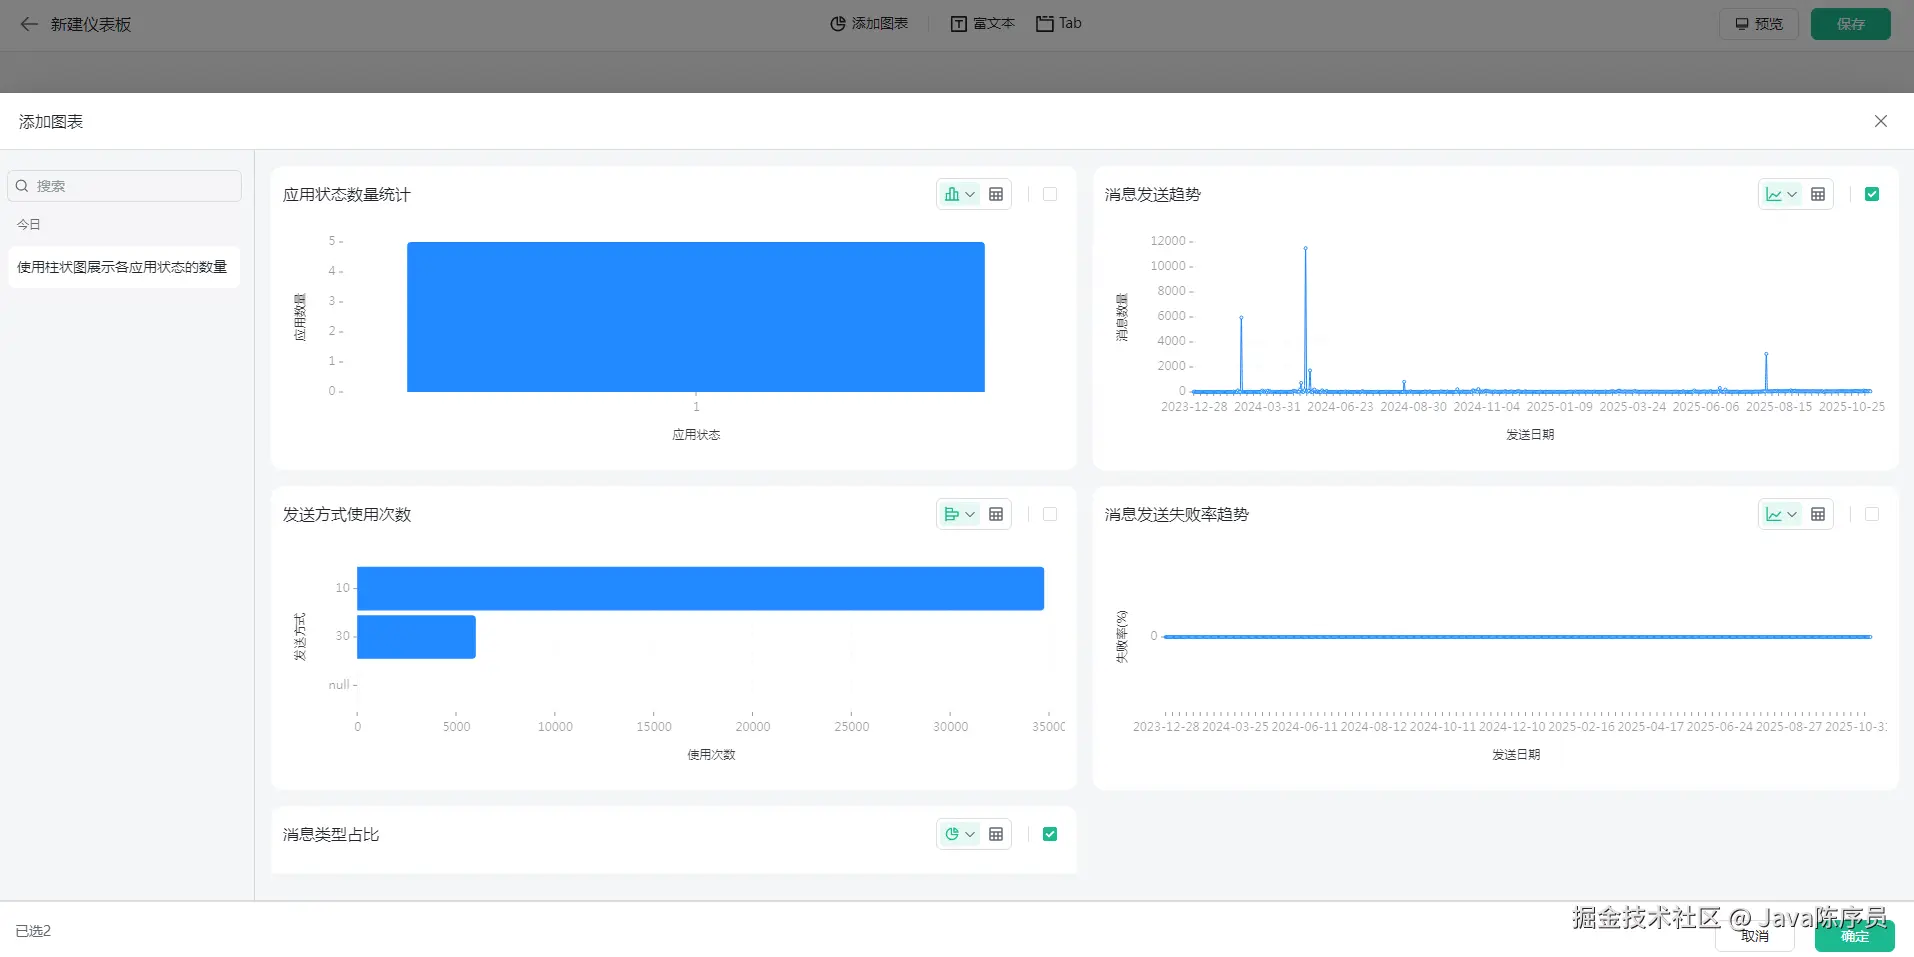Switch 发送方式使用次数 to table view
The height and width of the screenshot is (957, 1914).
996,514
